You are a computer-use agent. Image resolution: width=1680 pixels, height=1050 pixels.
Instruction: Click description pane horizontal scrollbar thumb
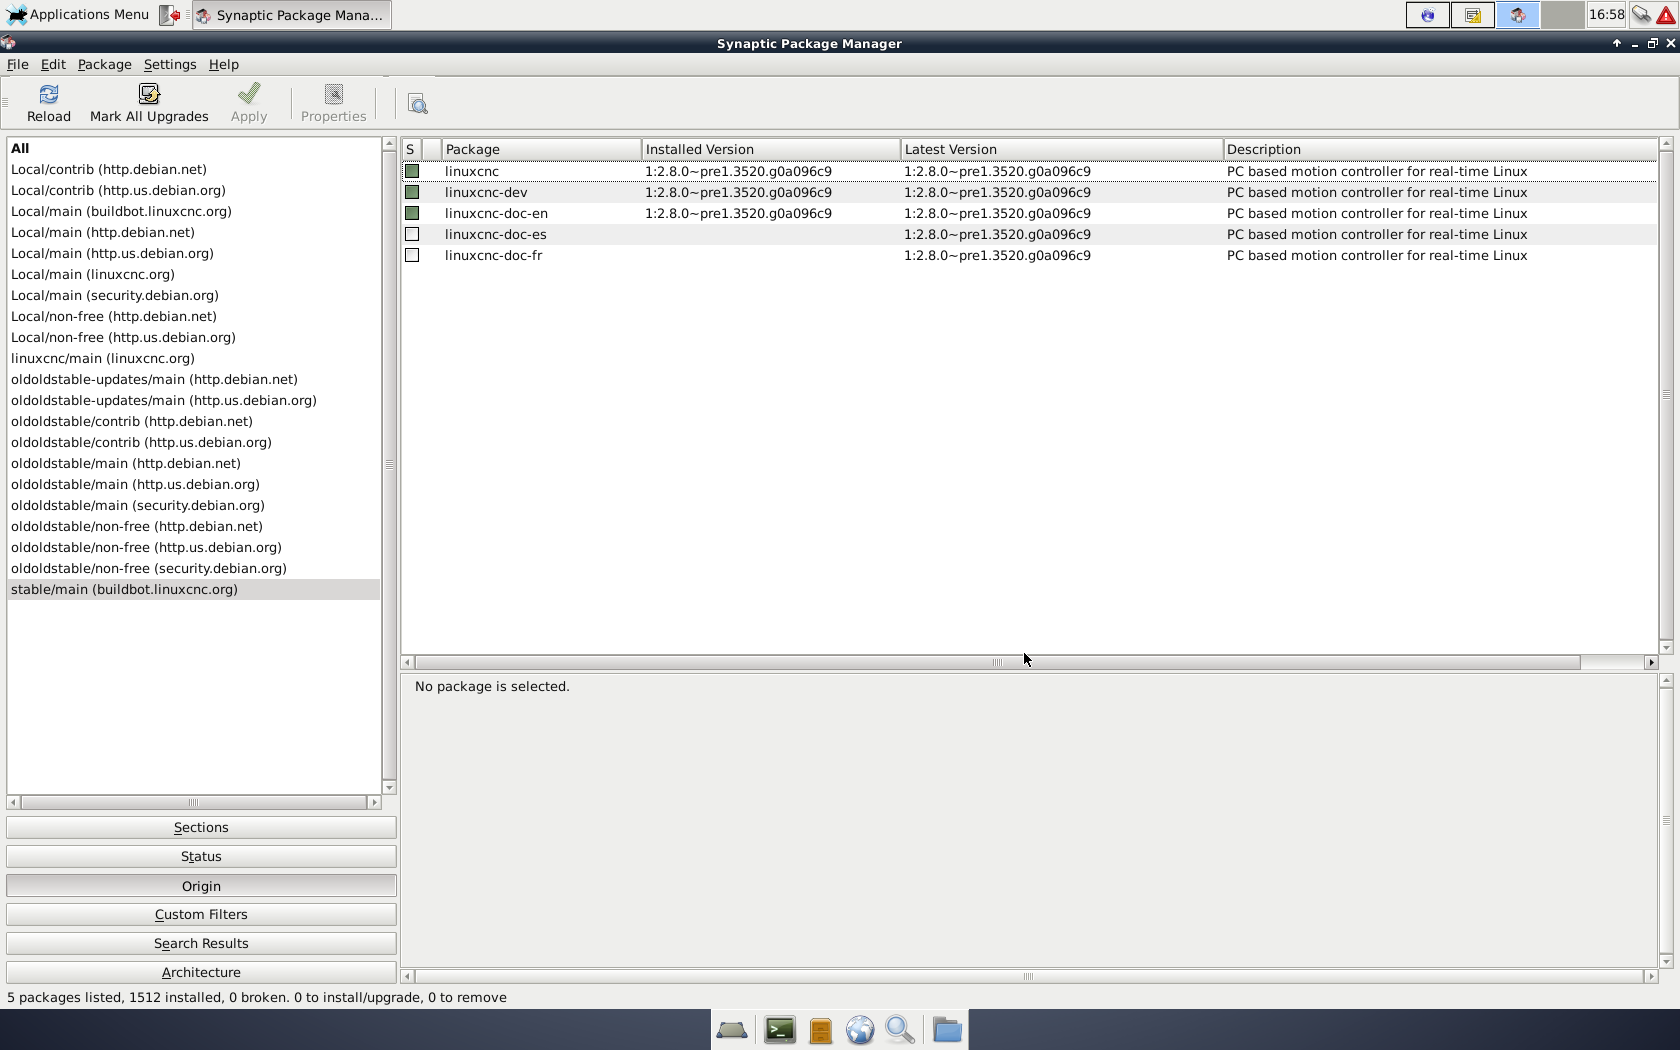[x=1028, y=976]
